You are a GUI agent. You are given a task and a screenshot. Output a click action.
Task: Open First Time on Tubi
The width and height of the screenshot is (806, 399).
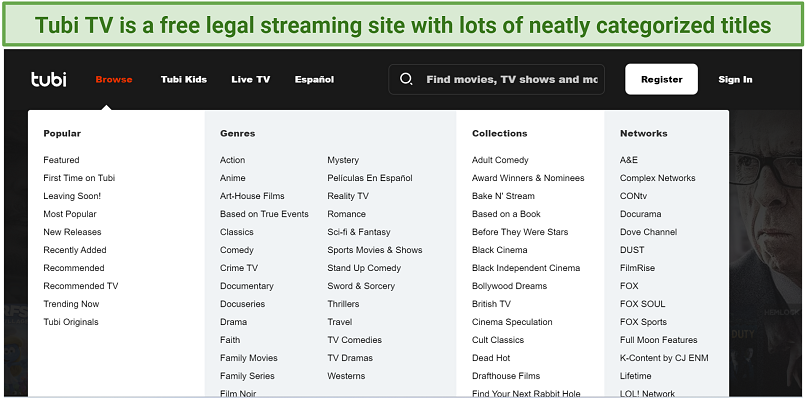(x=79, y=178)
